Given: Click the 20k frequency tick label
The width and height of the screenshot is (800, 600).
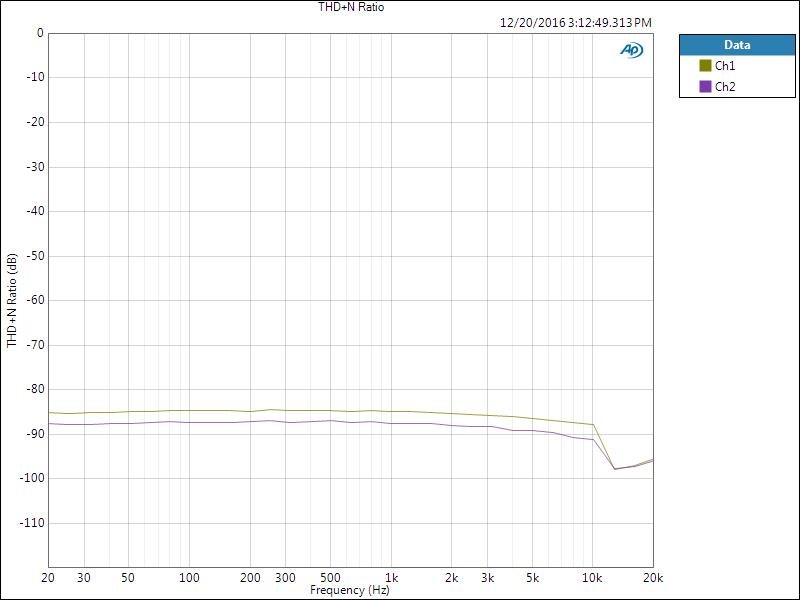Looking at the screenshot, I should coord(653,578).
